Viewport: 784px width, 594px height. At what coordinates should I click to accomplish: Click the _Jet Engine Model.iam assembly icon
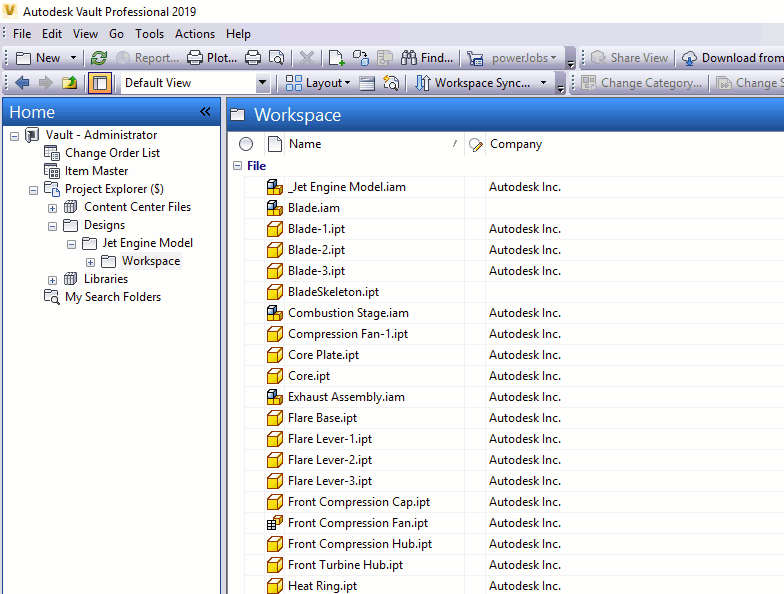[275, 187]
